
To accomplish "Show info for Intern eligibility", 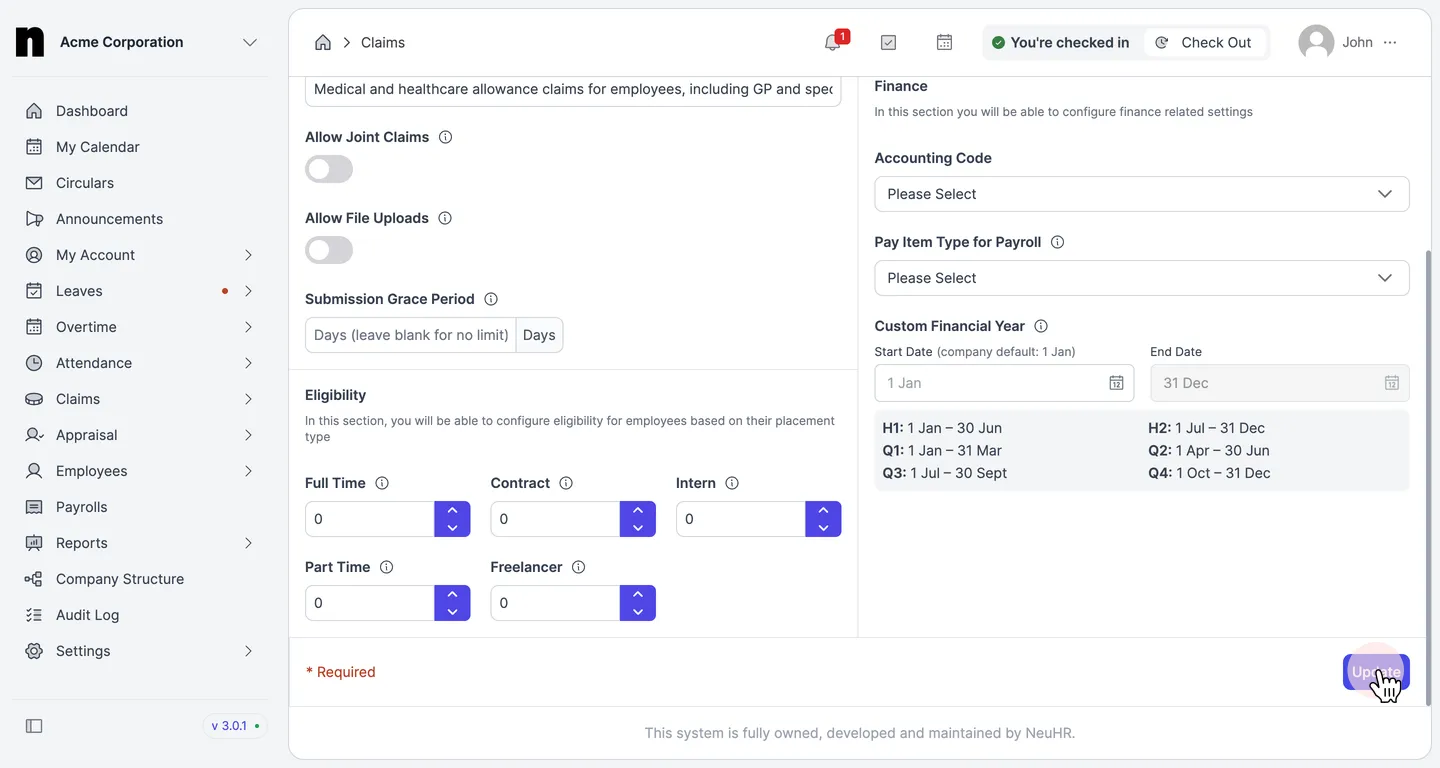I will click(x=732, y=483).
